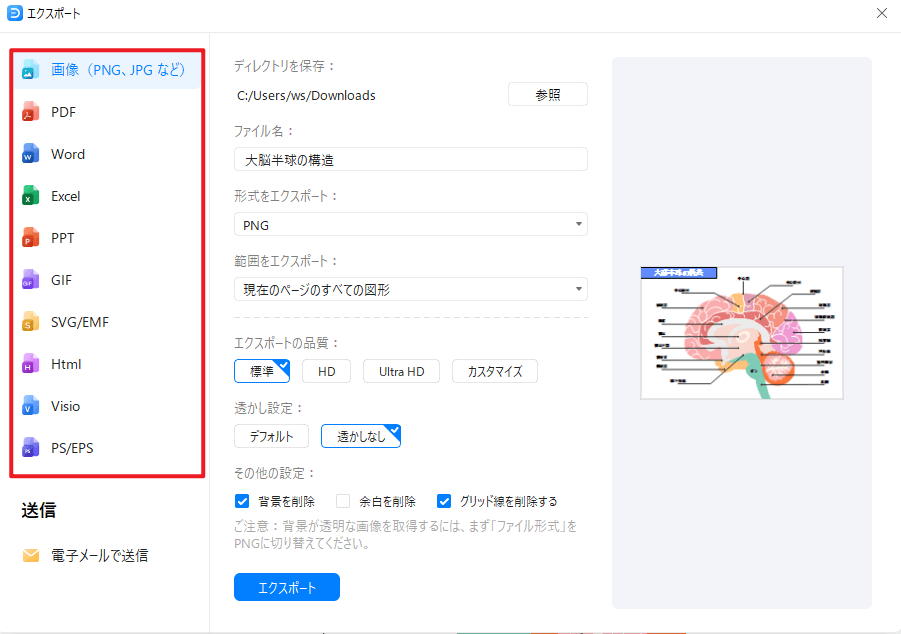Uncheck 背景を削除 option
The image size is (901, 634).
pos(241,500)
